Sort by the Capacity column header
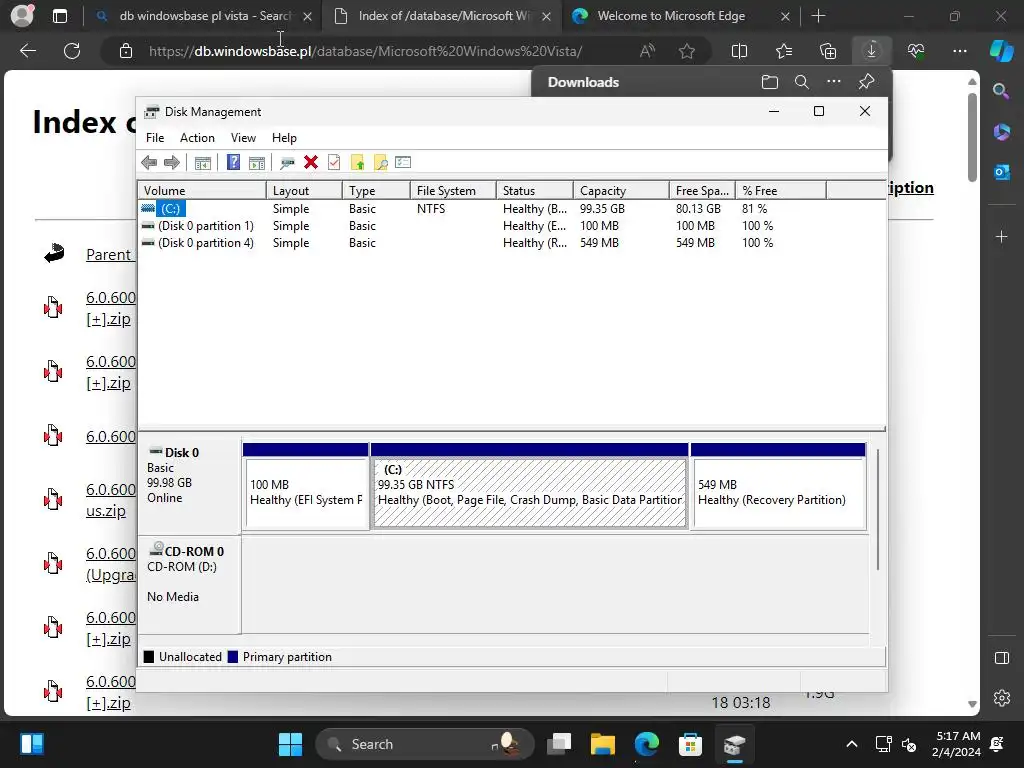Screen dimensions: 1024x768 click(x=621, y=191)
